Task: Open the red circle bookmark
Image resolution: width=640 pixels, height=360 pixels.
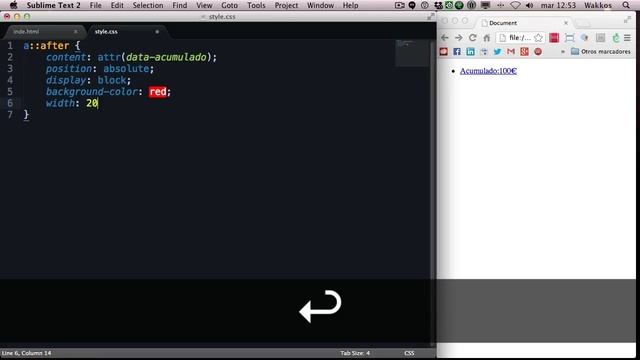Action: point(538,51)
